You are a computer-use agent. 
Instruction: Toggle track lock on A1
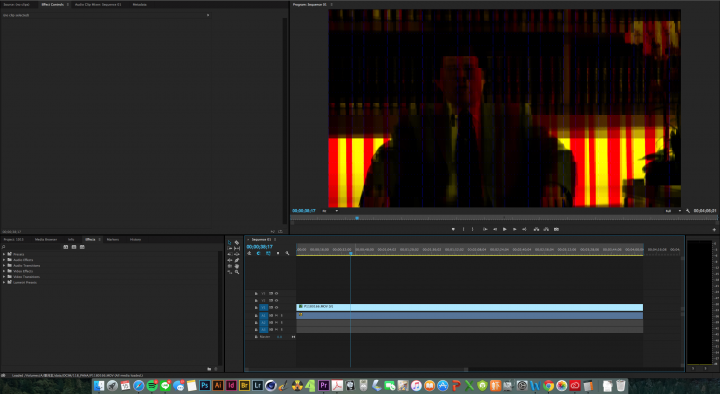(256, 315)
